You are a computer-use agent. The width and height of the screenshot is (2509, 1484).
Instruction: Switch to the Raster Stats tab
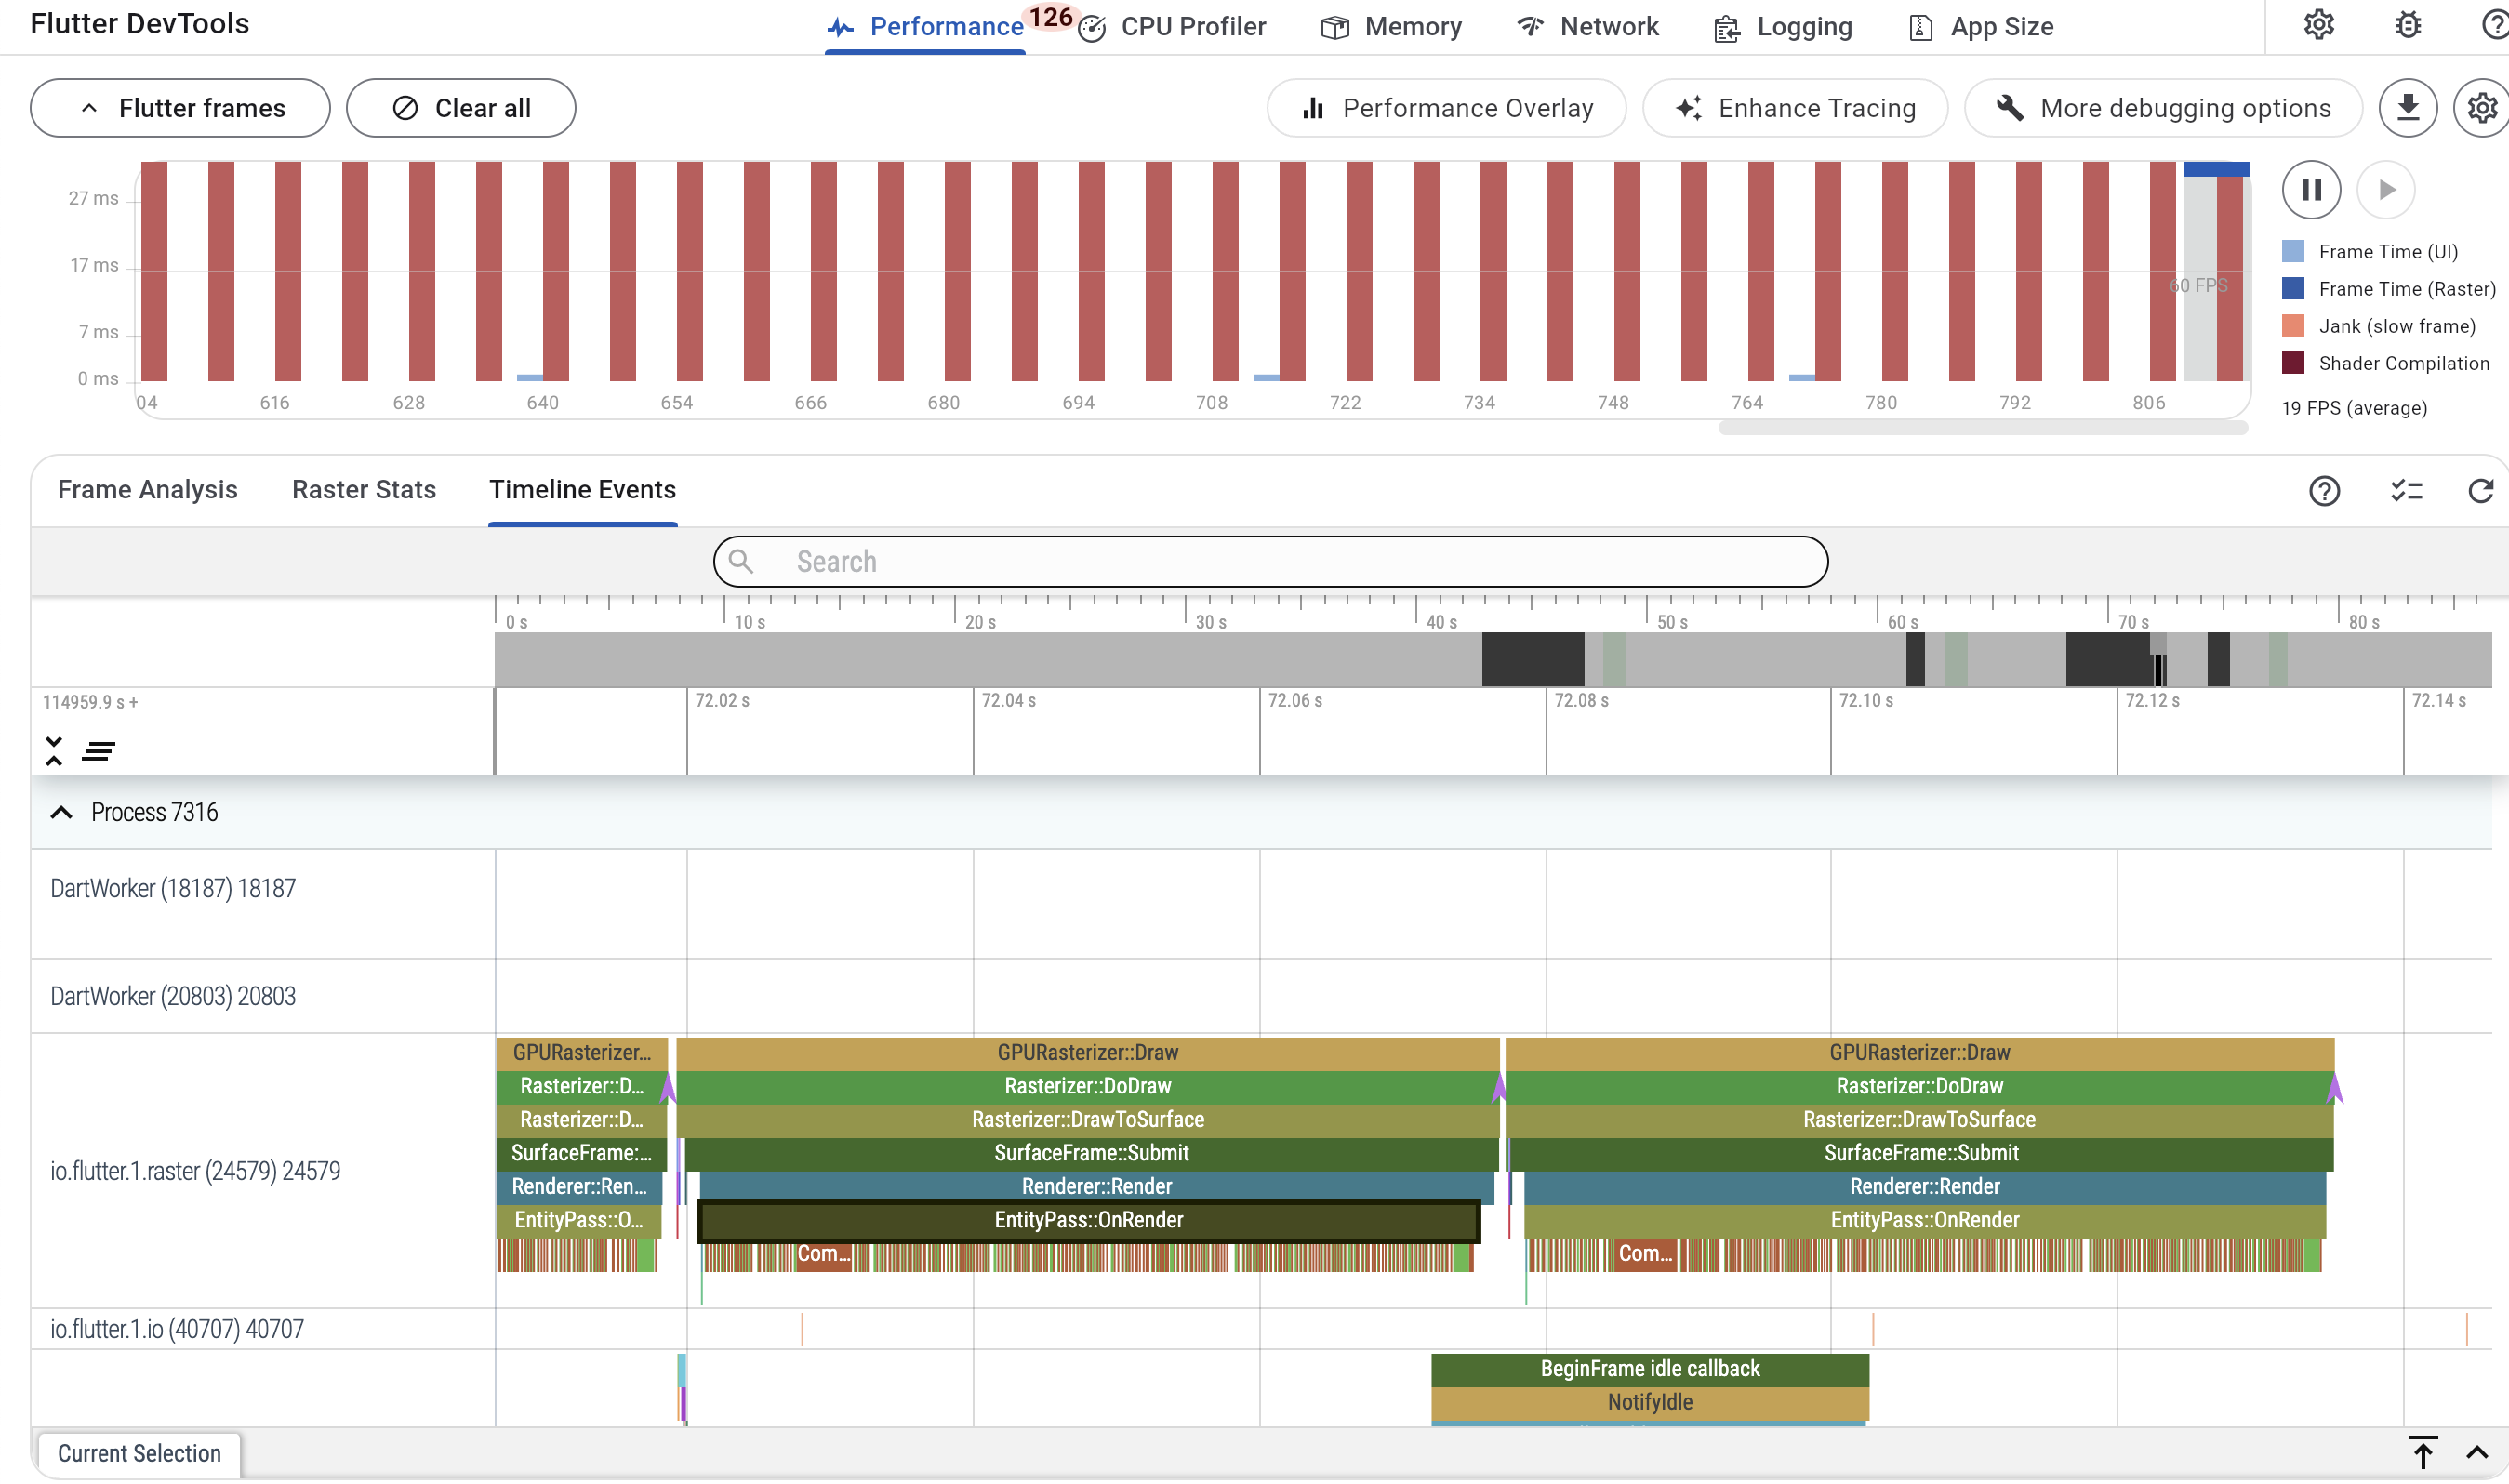pyautogui.click(x=363, y=489)
